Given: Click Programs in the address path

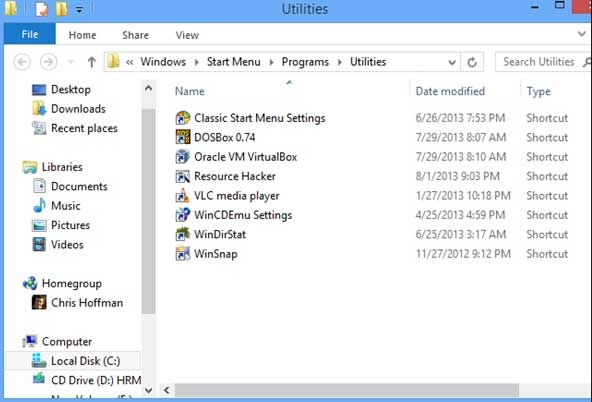Looking at the screenshot, I should pos(305,62).
